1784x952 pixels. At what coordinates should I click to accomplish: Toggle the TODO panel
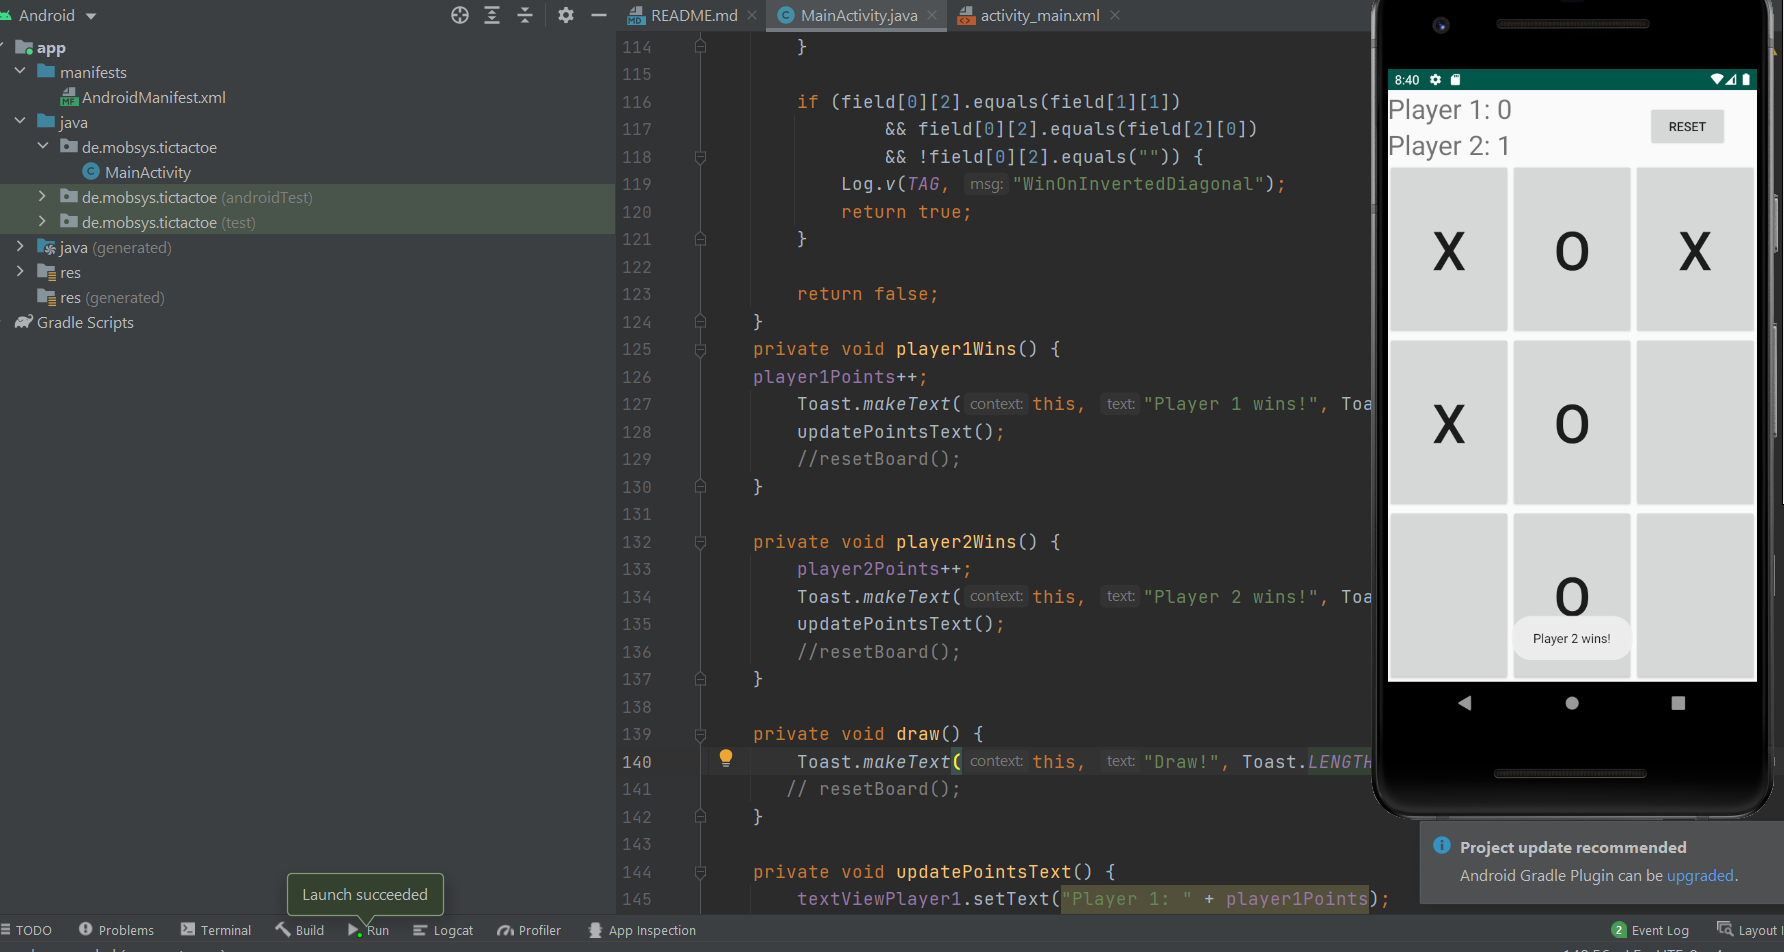[x=27, y=930]
